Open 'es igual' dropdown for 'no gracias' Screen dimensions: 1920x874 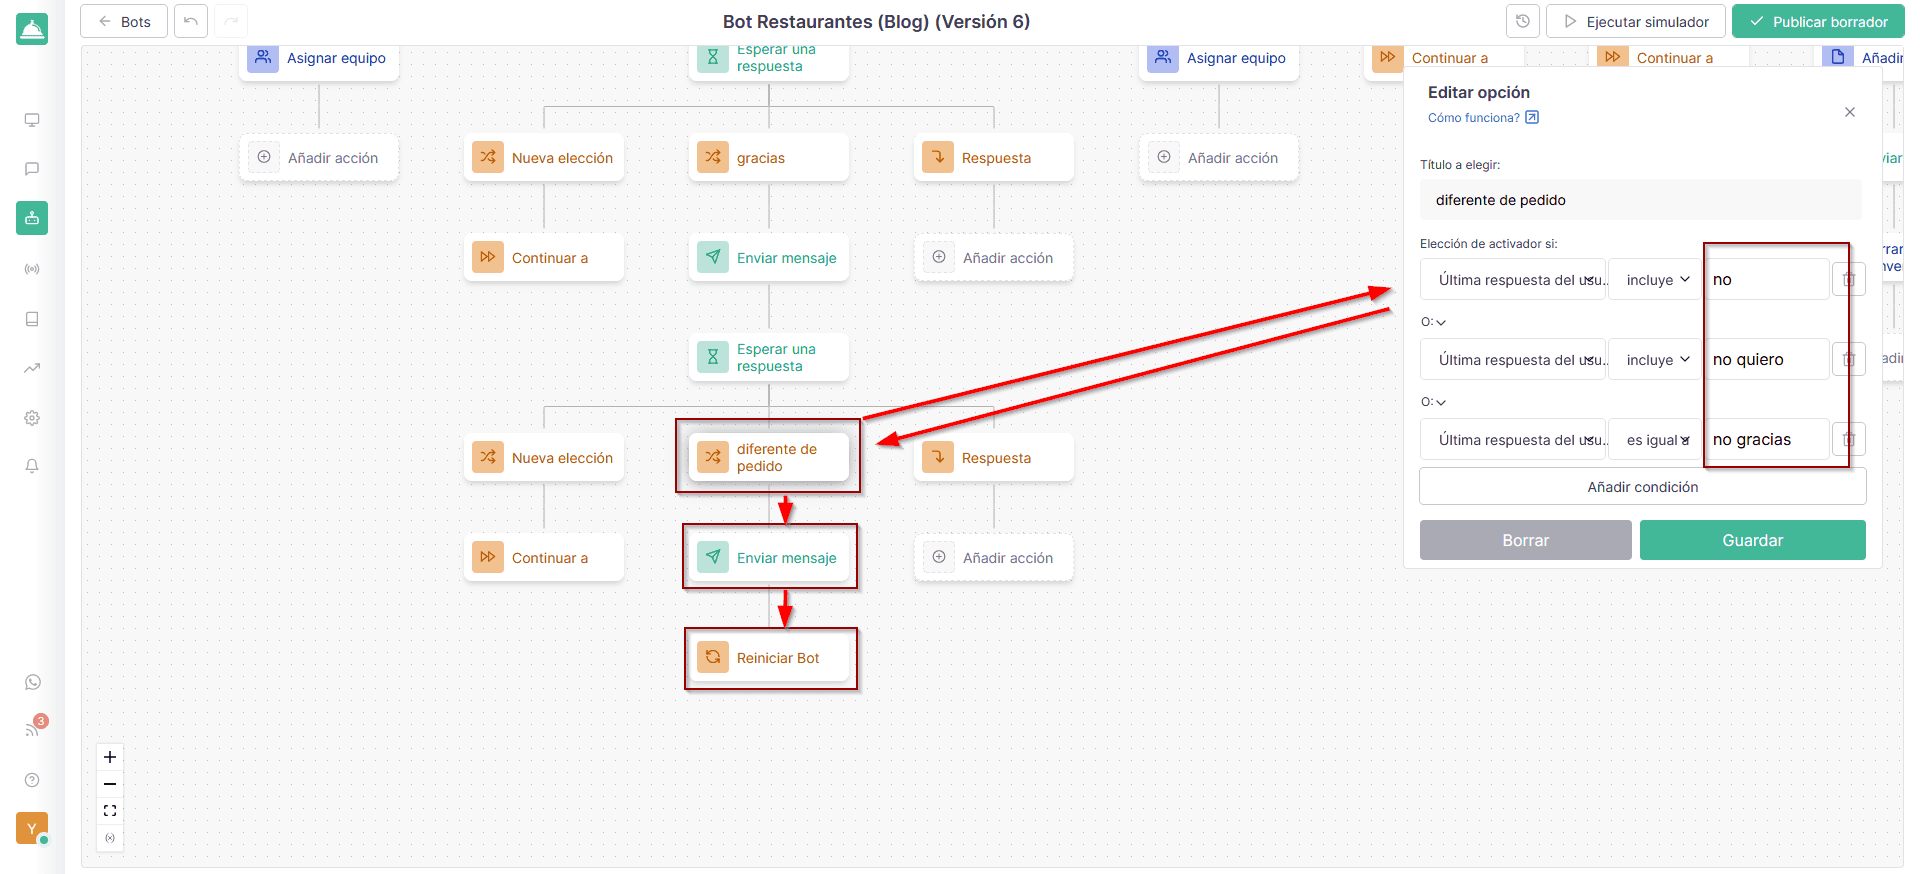coord(1656,440)
